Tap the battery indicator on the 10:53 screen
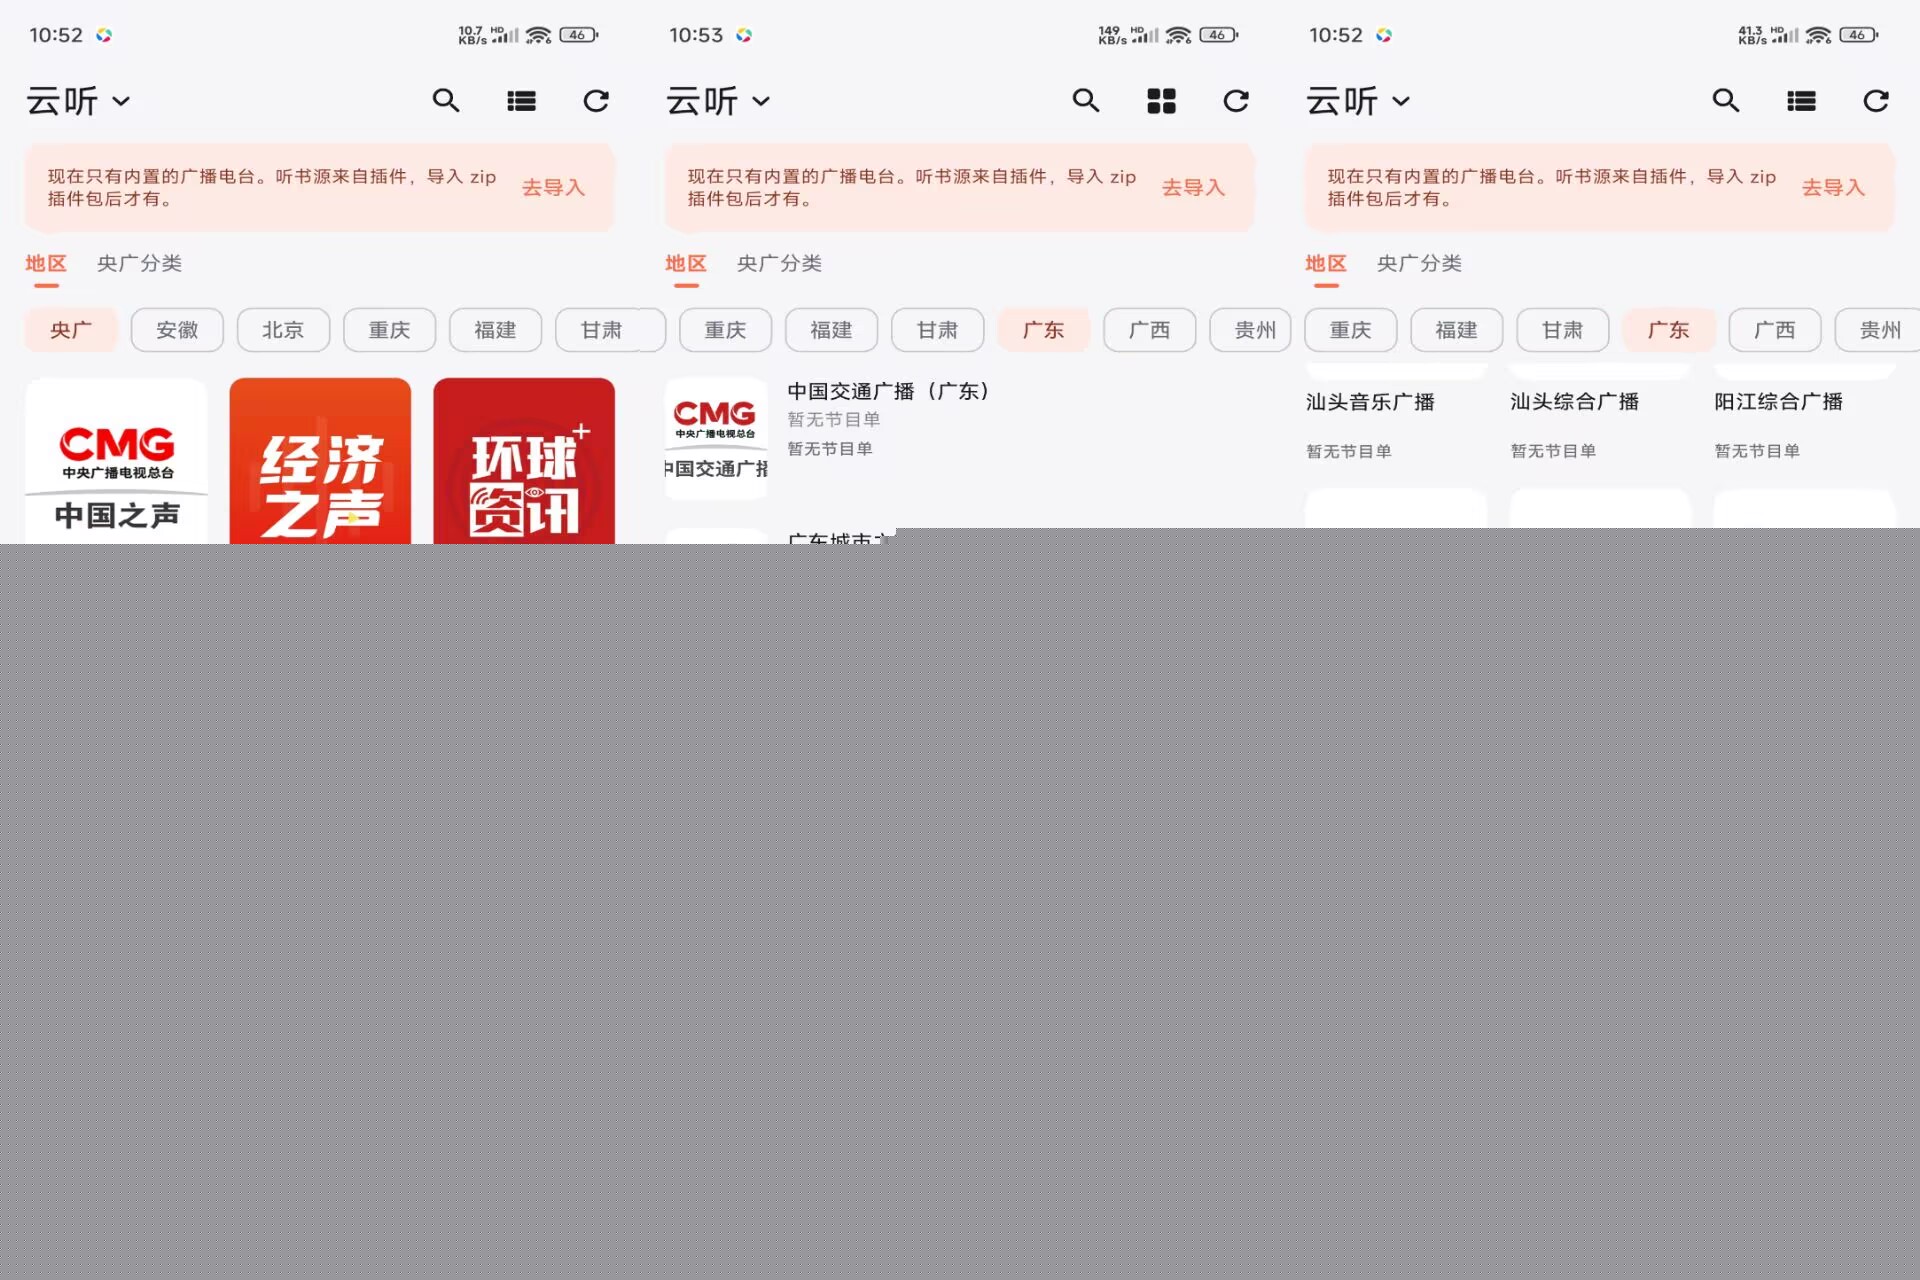This screenshot has width=1920, height=1280. pos(1218,35)
